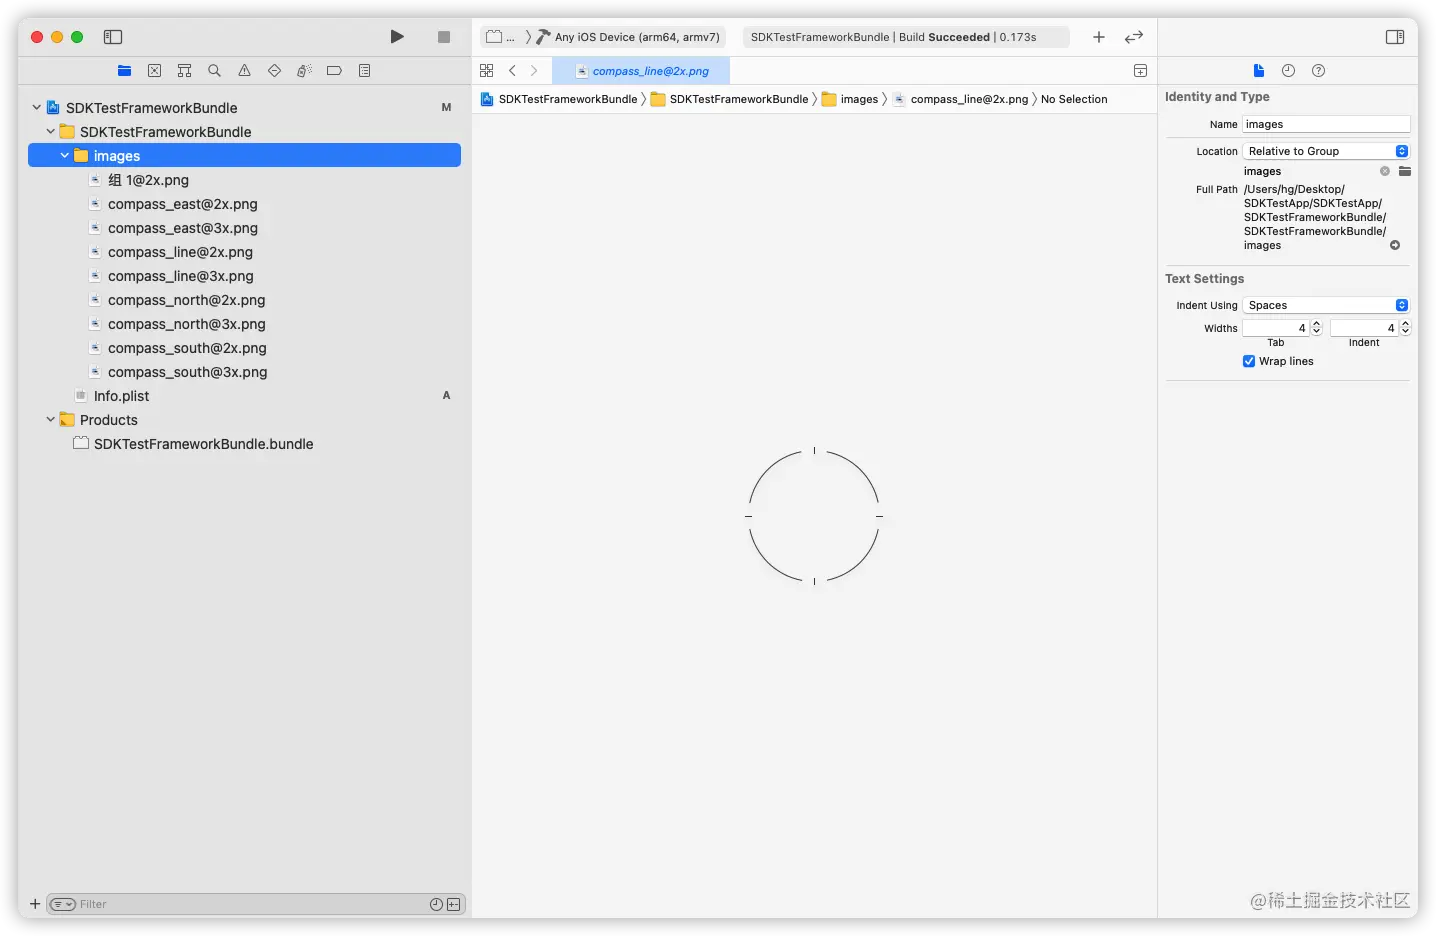This screenshot has width=1436, height=936.
Task: Adjust the Tab width stepper
Action: (1316, 328)
